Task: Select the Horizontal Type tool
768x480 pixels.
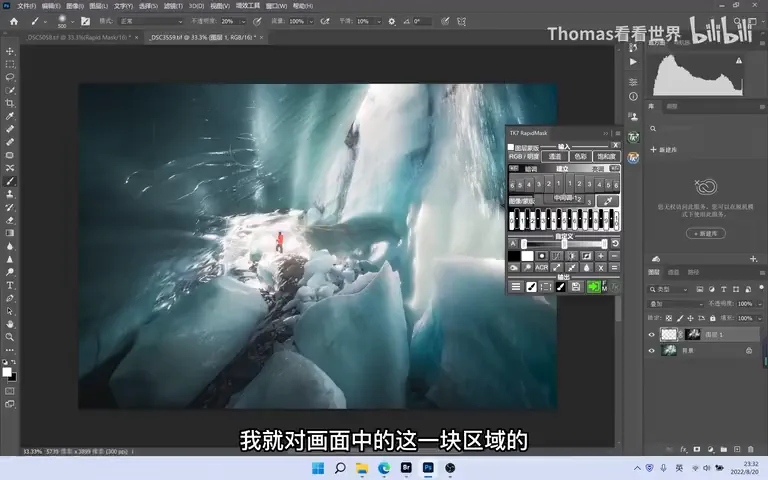Action: coord(10,285)
